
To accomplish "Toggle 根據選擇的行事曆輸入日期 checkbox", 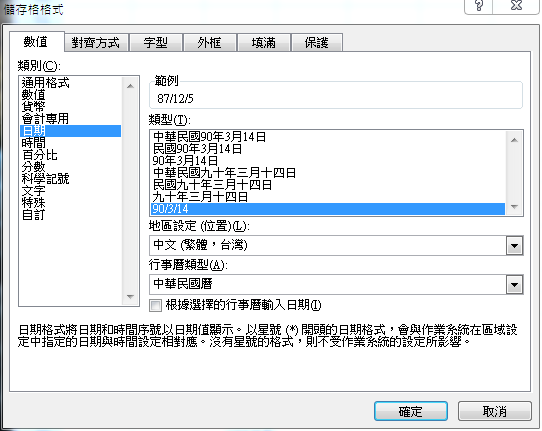I will 155,305.
